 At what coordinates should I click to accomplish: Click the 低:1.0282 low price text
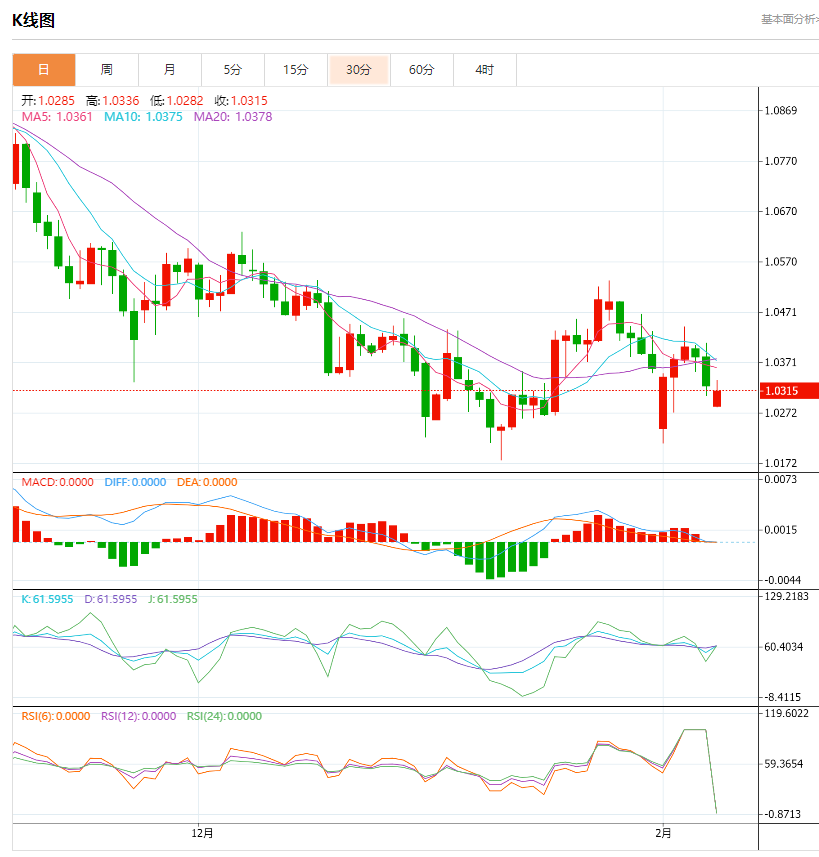click(177, 101)
